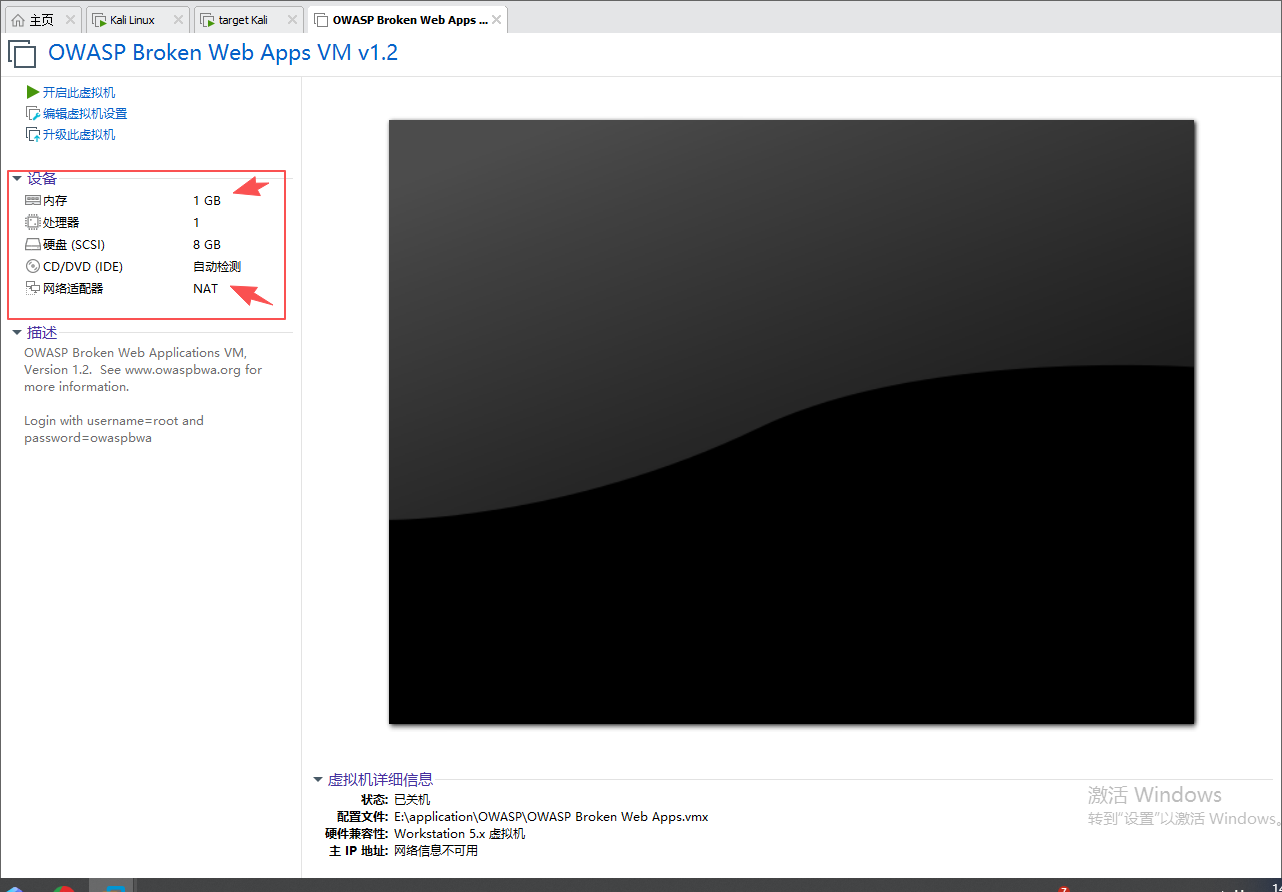Switch to the 主页 tab
Screen dimensions: 1282x892
pos(42,19)
